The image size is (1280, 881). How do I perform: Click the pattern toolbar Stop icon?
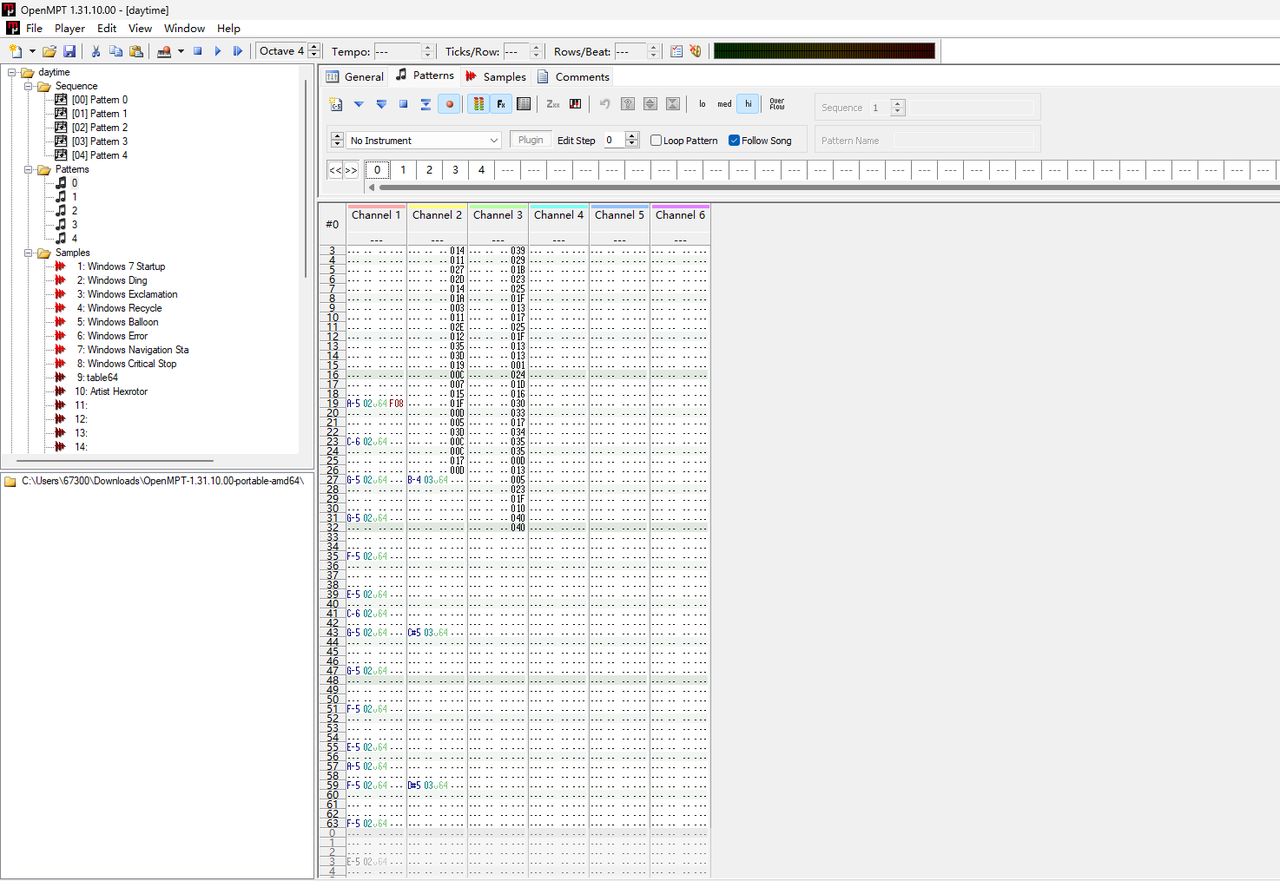(403, 104)
